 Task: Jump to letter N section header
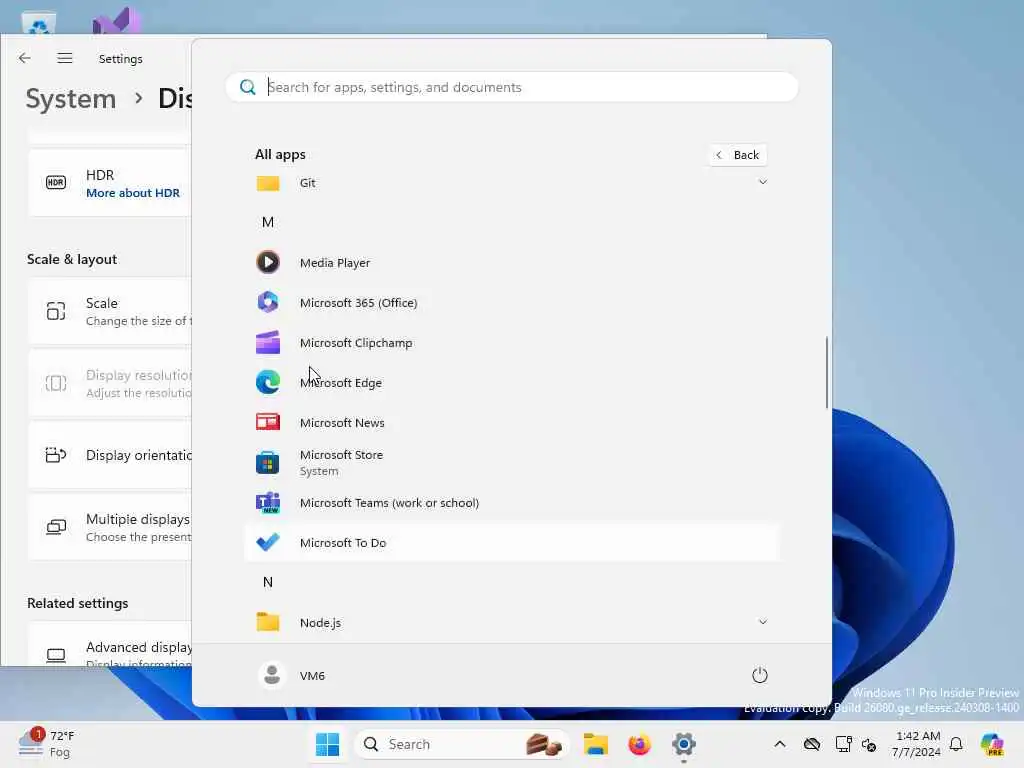tap(268, 583)
